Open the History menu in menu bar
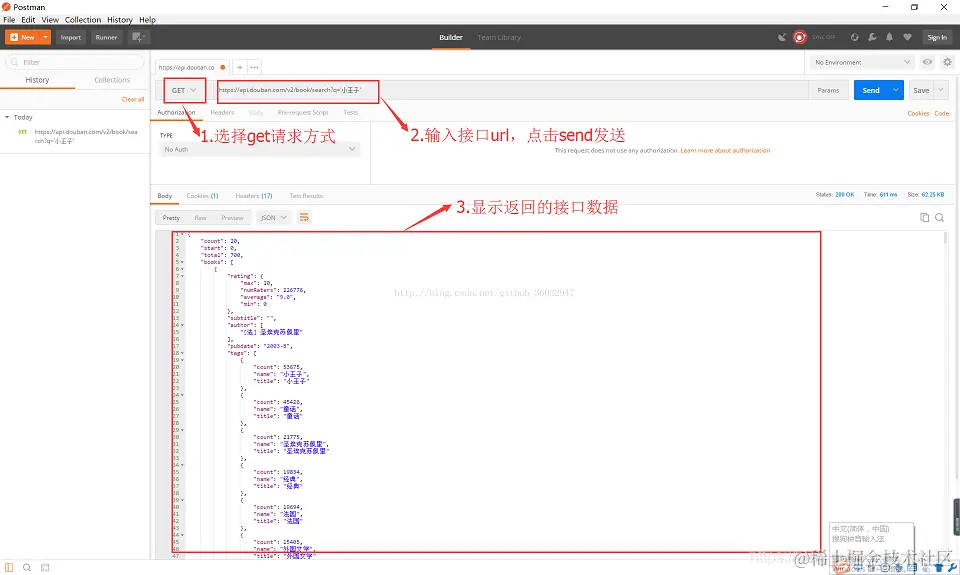The height and width of the screenshot is (575, 960). 119,20
